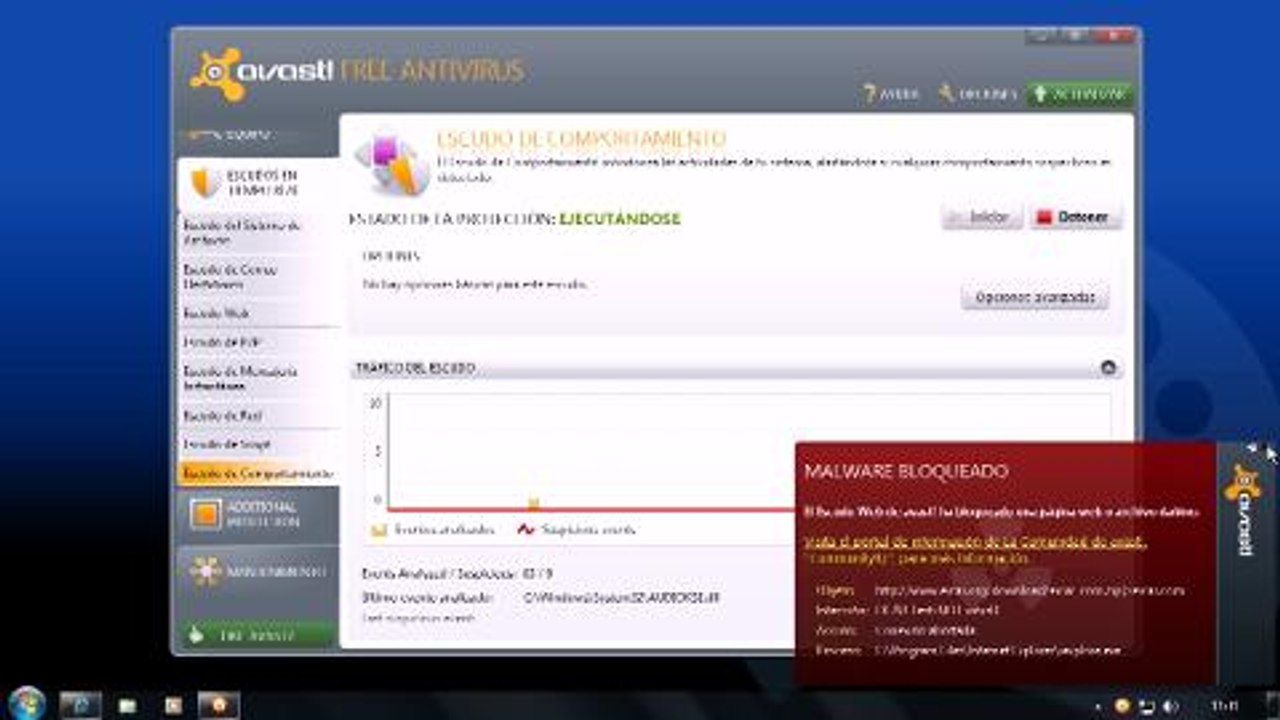The height and width of the screenshot is (720, 1280).
Task: Click the active orange app icon in the taskbar
Action: [218, 705]
